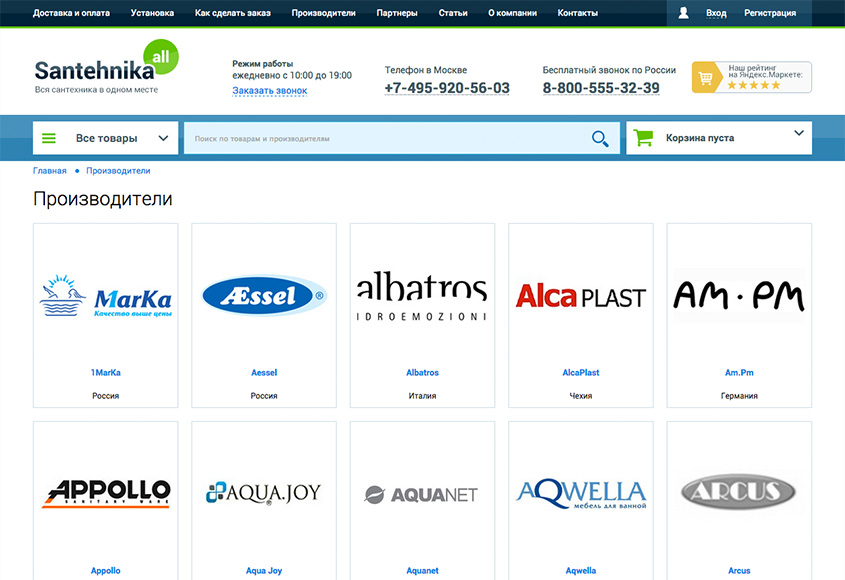Click the Россия text under Aessel
Viewport: 845px width, 580px height.
(264, 396)
